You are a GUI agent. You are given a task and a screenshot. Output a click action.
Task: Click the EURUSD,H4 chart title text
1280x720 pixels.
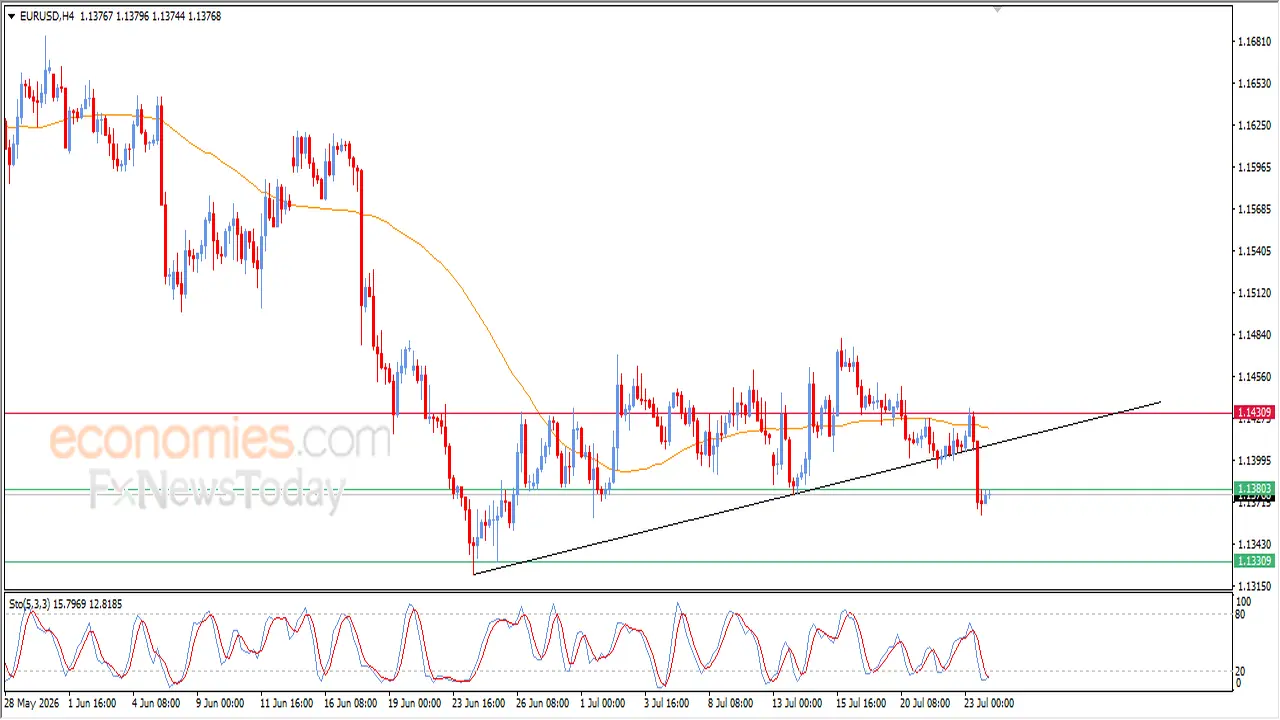(47, 15)
